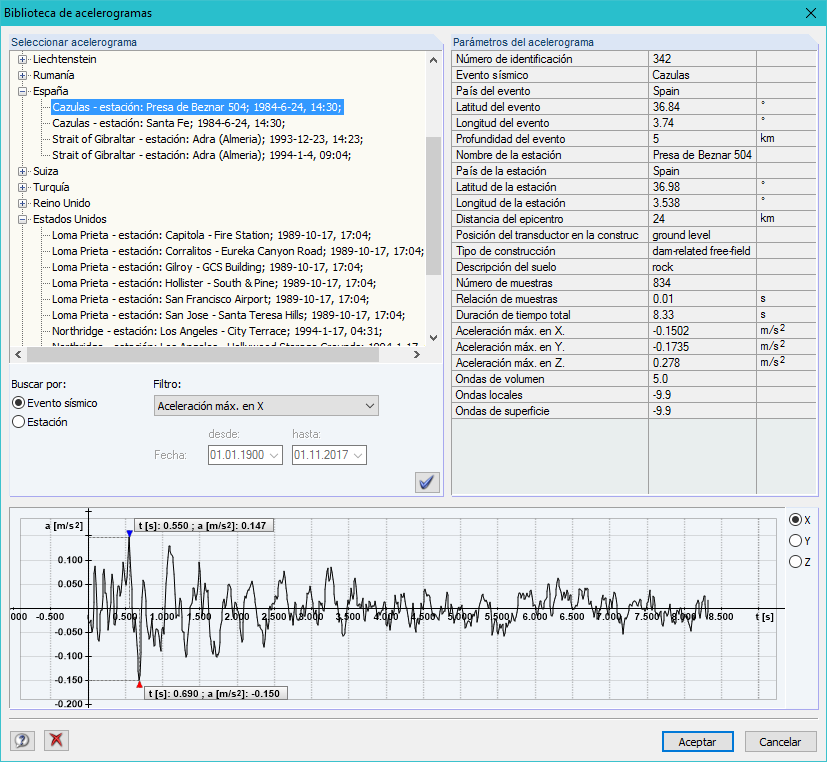The image size is (827, 762).
Task: Click the minimum tooltip t 0.690 a -0.150
Action: (x=216, y=693)
